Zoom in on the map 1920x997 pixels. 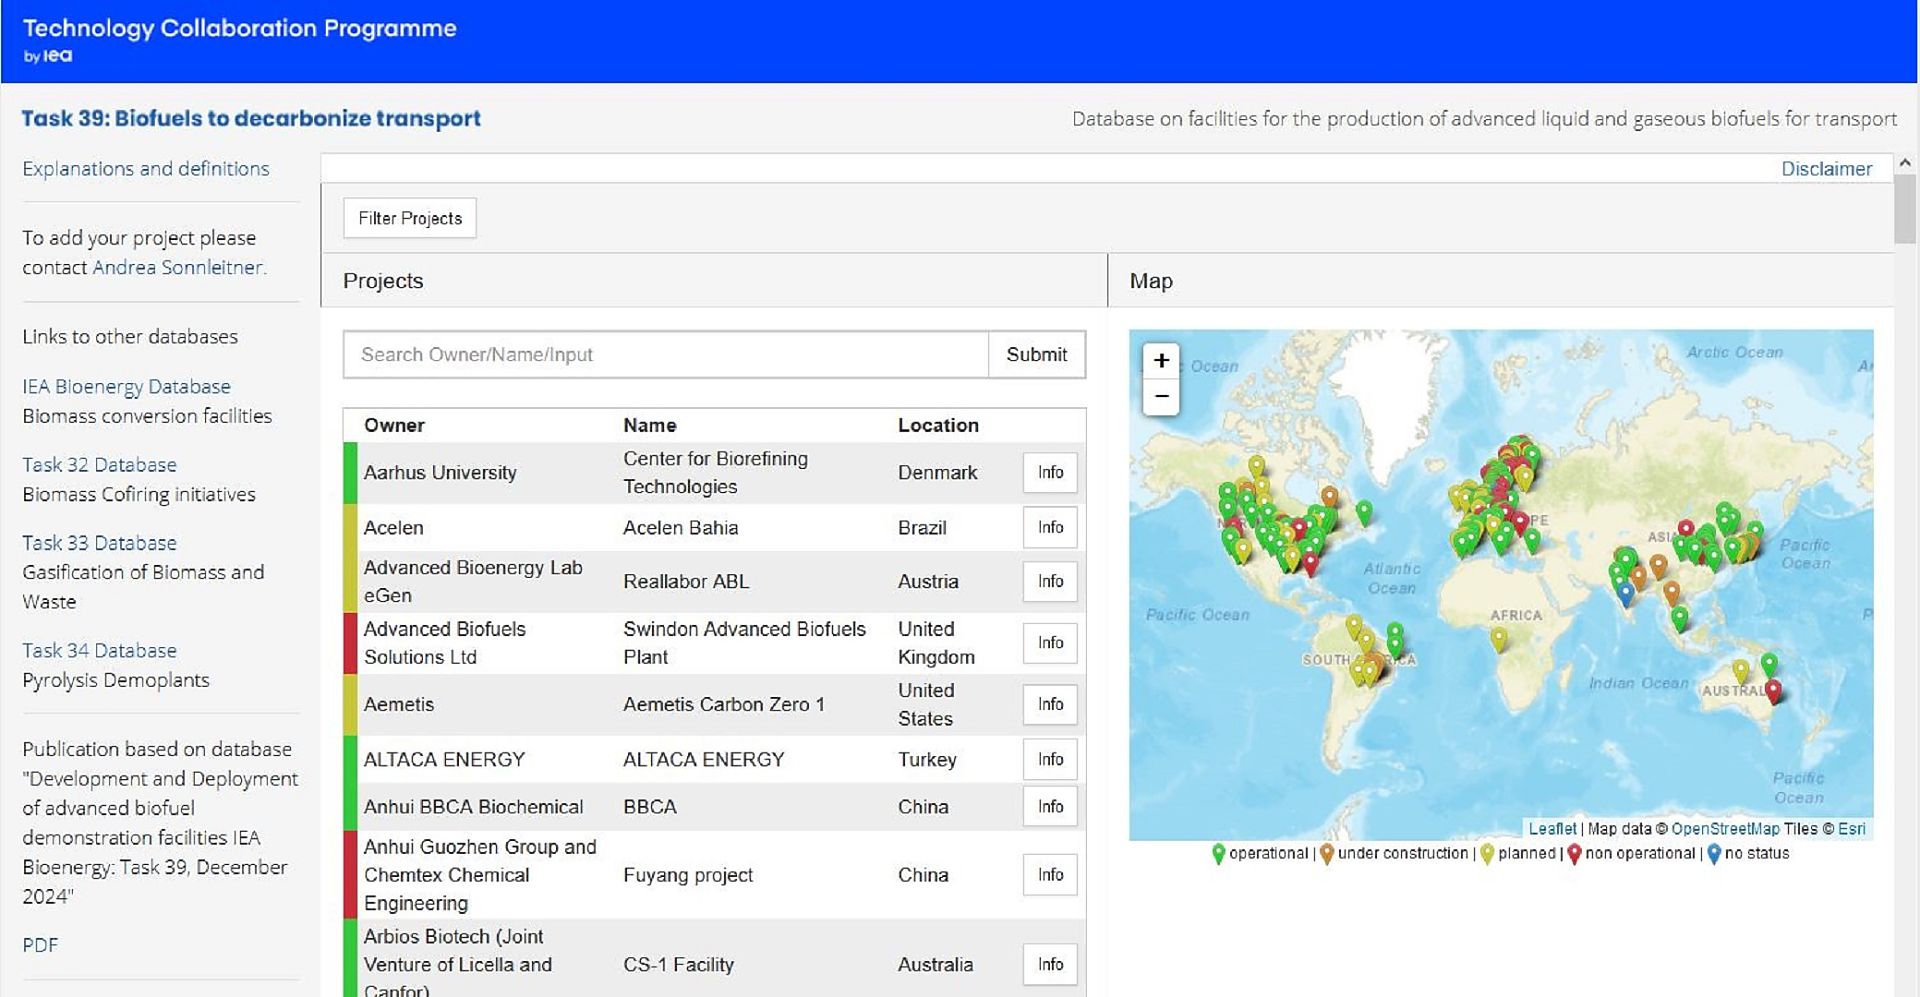[x=1161, y=360]
